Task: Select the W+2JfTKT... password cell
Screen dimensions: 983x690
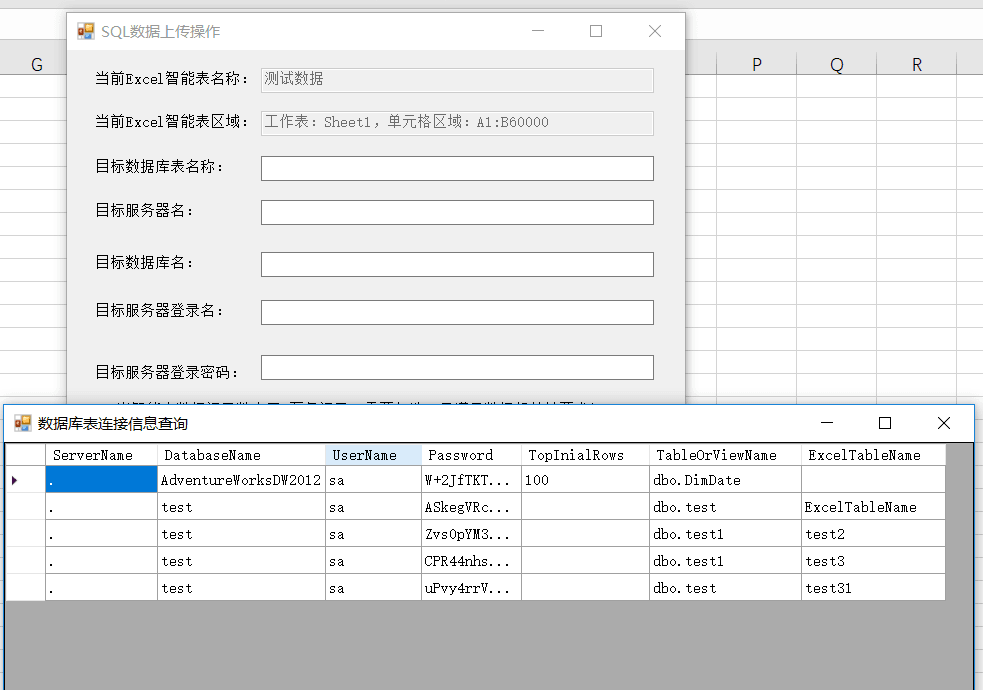Action: (471, 480)
